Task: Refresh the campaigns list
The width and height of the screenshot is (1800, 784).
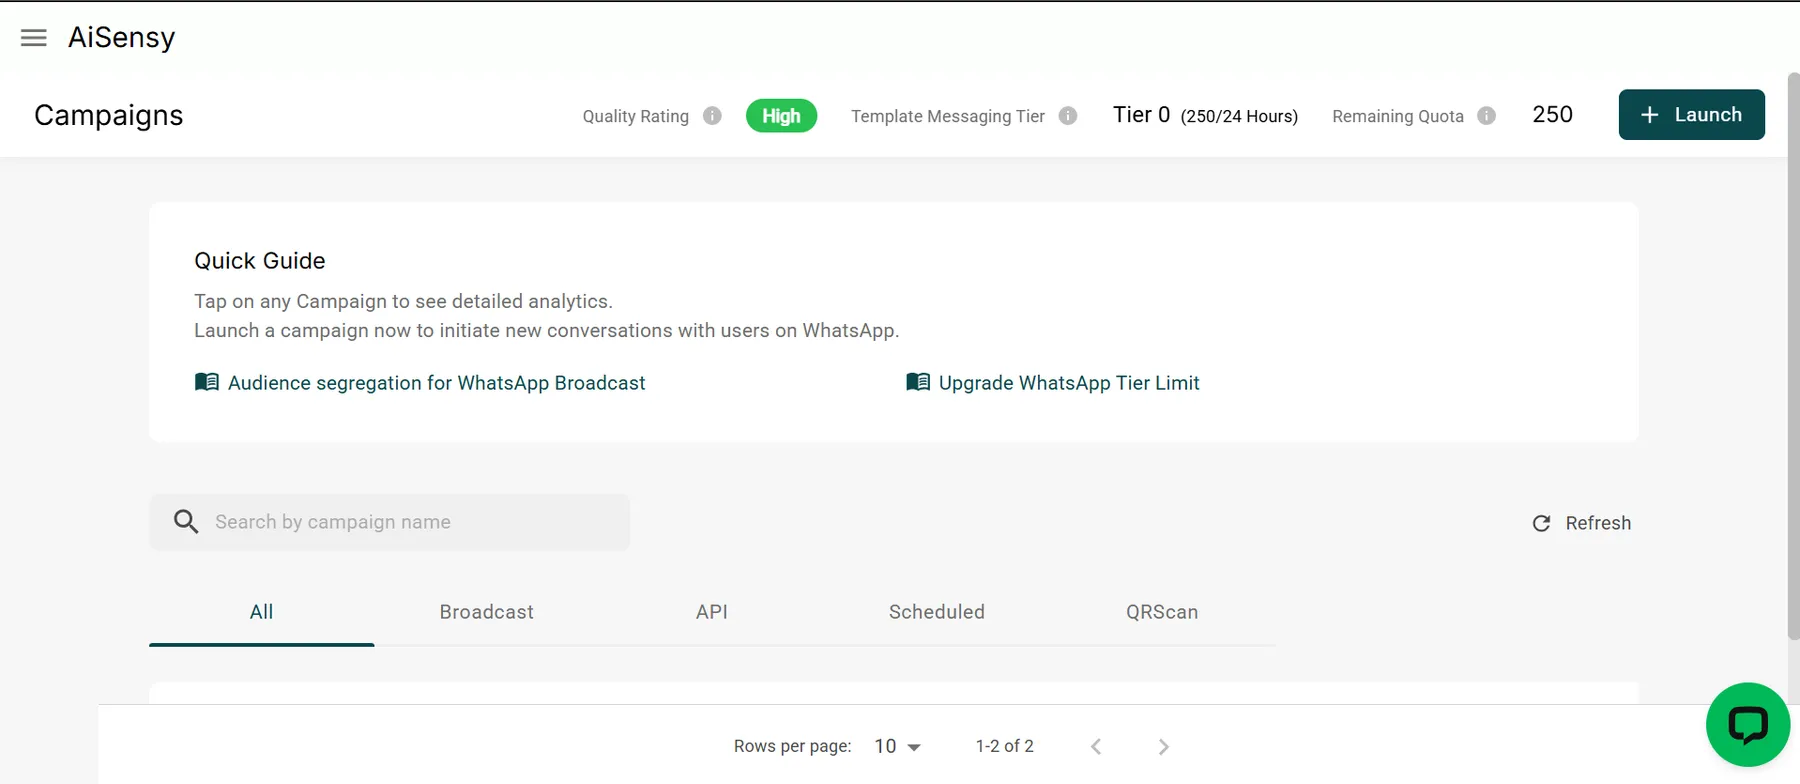Action: 1582,523
